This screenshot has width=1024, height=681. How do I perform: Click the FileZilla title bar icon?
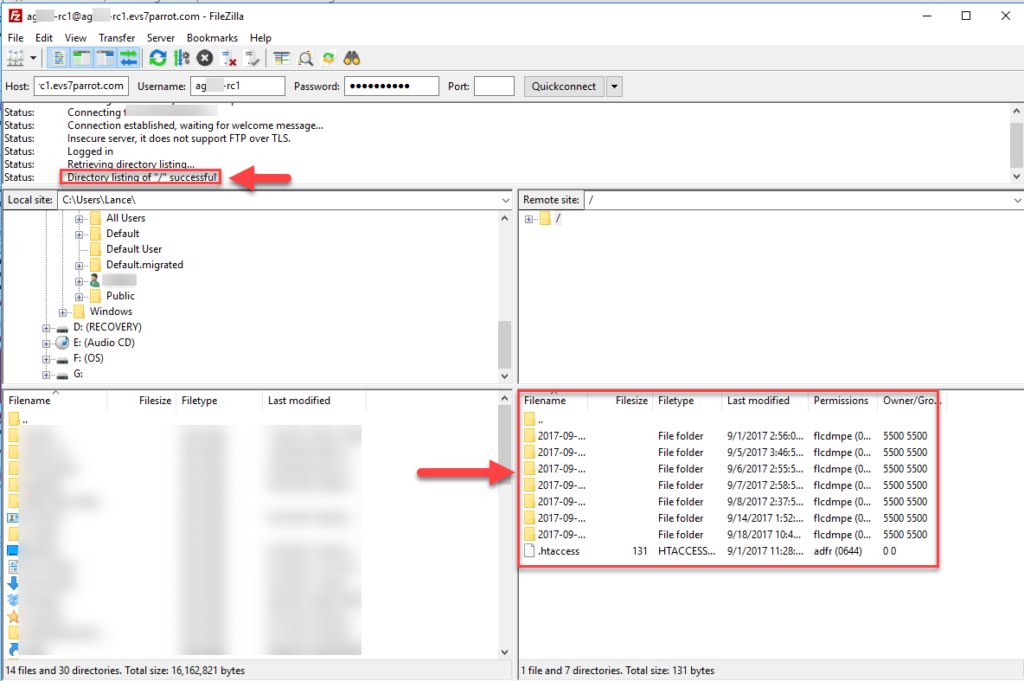(x=15, y=16)
